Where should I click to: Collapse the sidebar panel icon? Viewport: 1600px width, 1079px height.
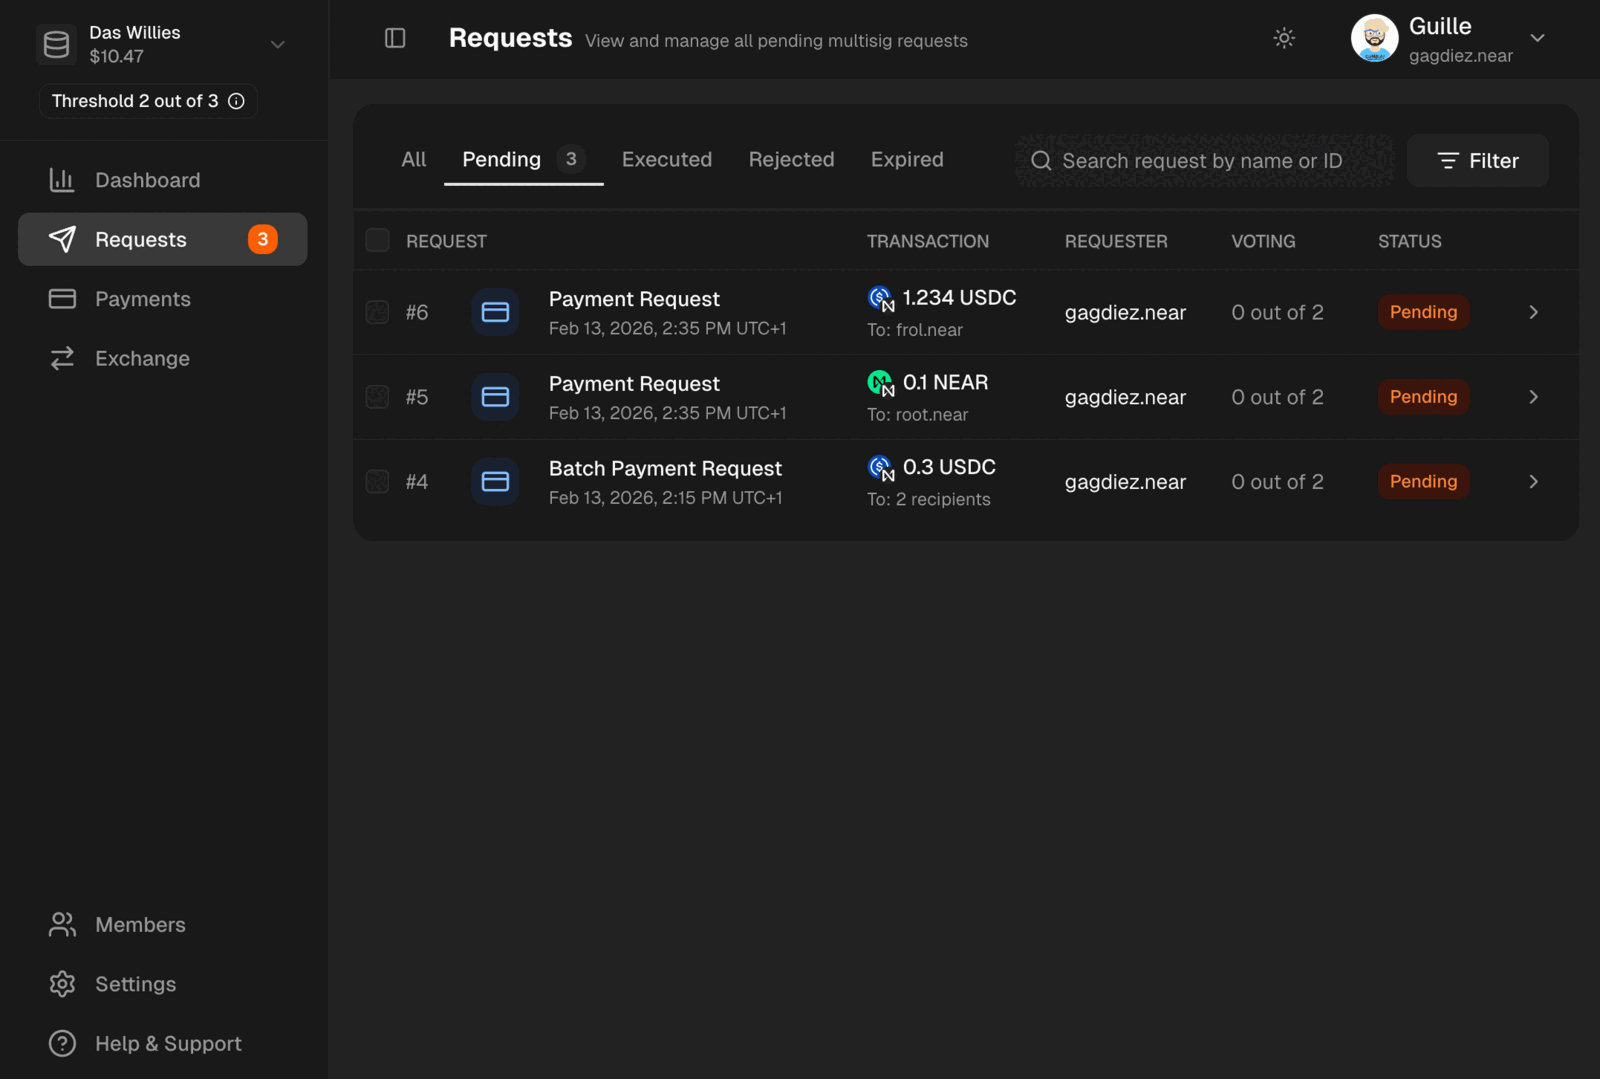click(x=395, y=38)
